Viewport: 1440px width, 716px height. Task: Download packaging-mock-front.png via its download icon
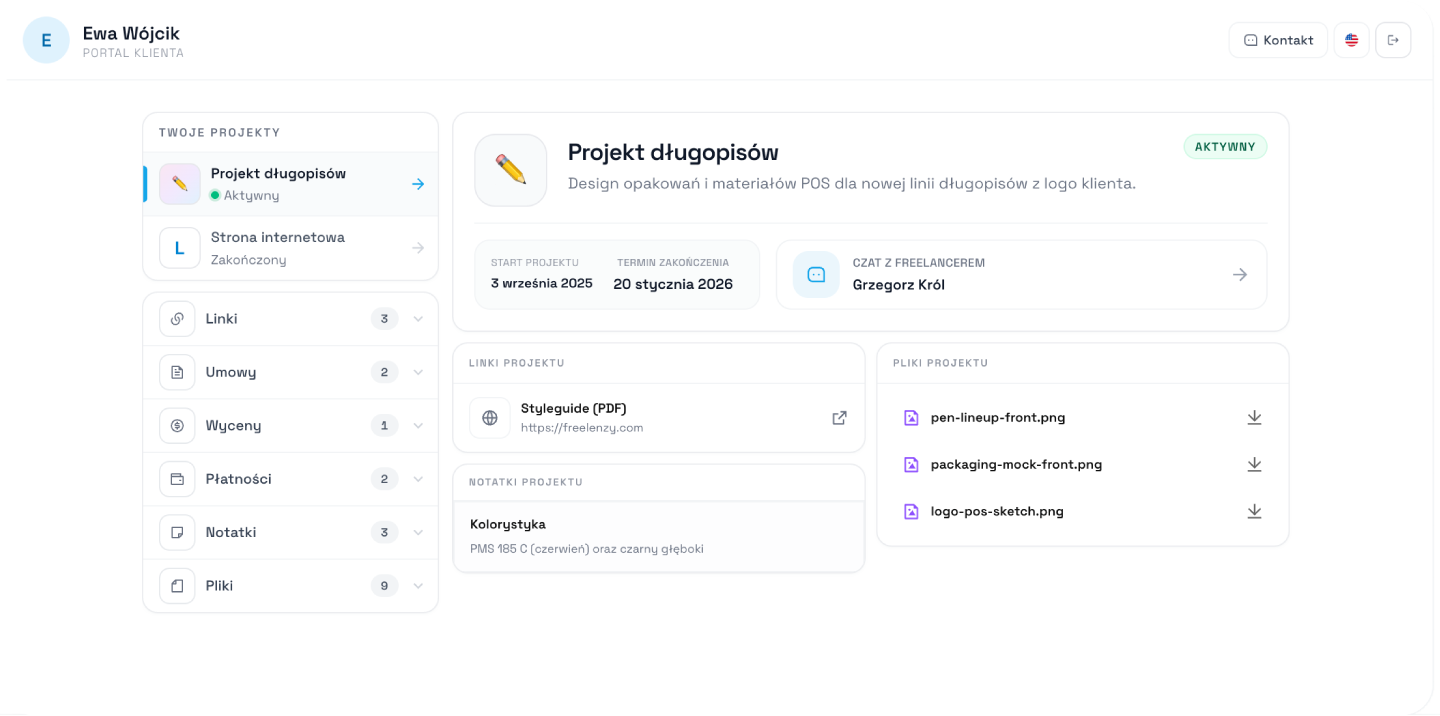click(1254, 464)
